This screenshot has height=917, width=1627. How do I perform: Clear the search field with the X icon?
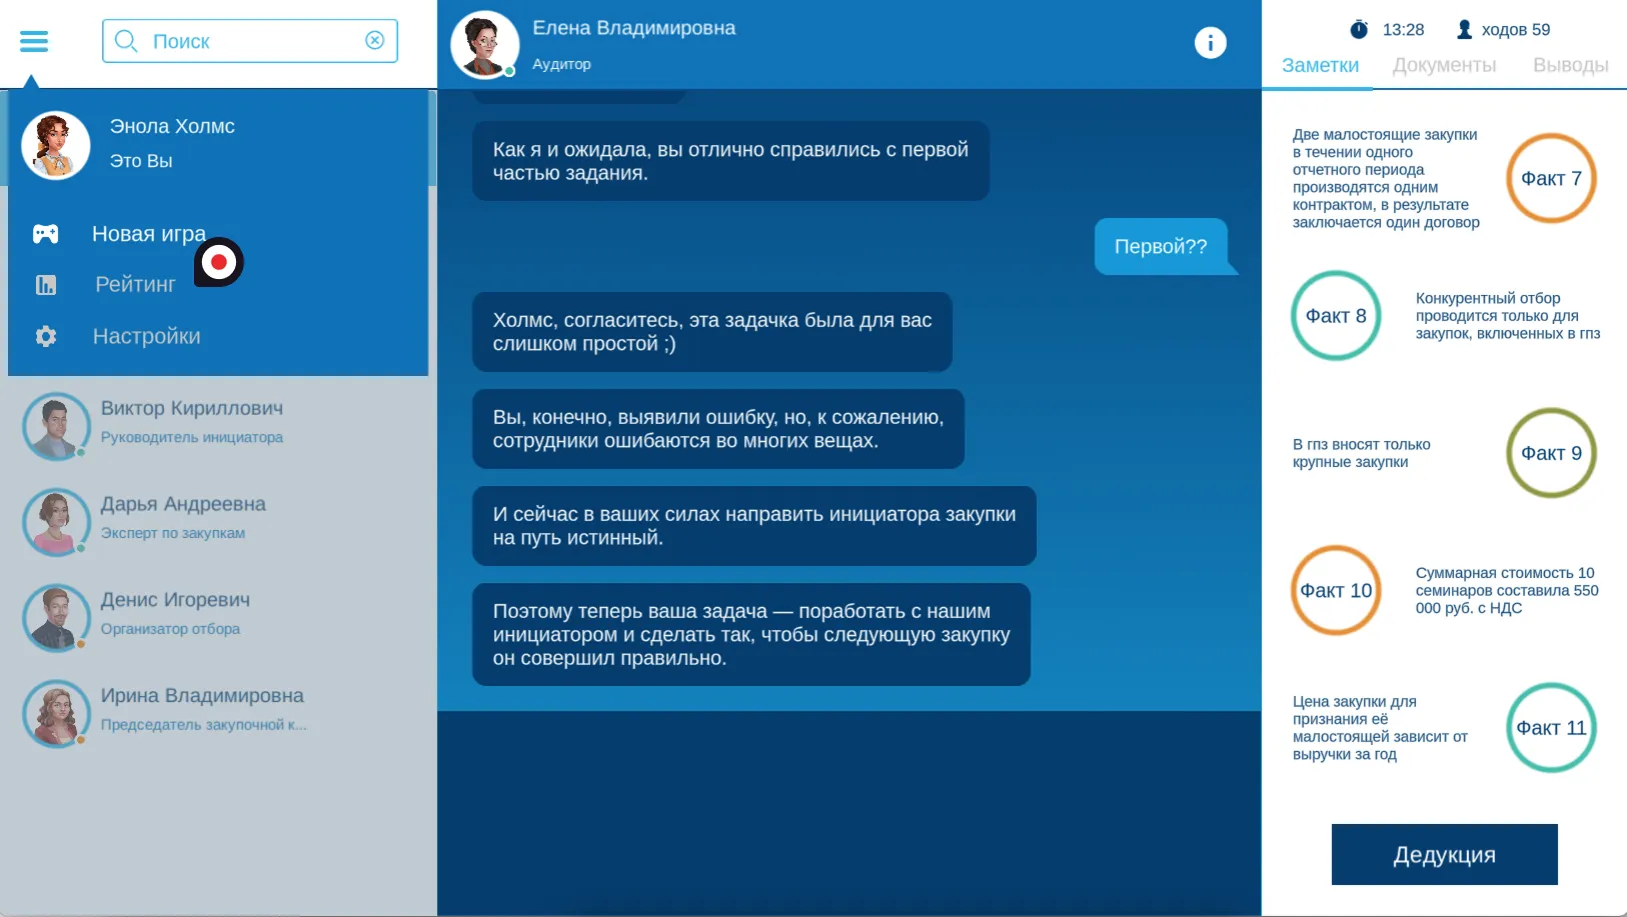pos(375,40)
